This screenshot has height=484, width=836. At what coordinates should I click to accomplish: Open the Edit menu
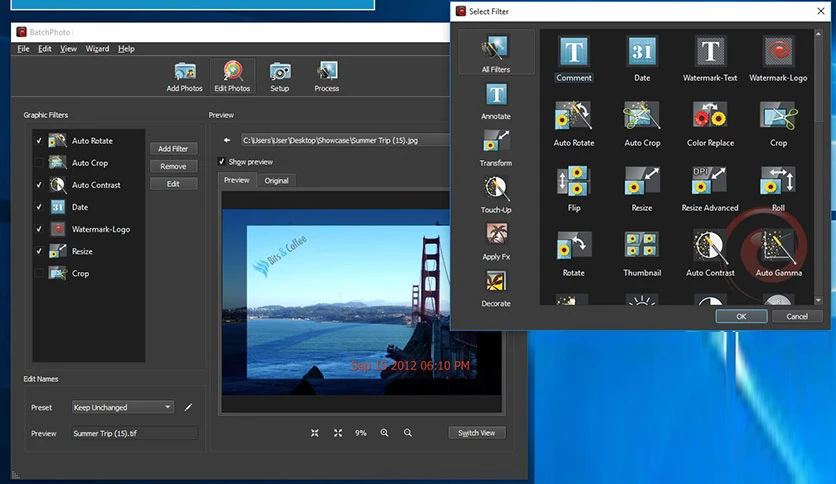(x=45, y=49)
